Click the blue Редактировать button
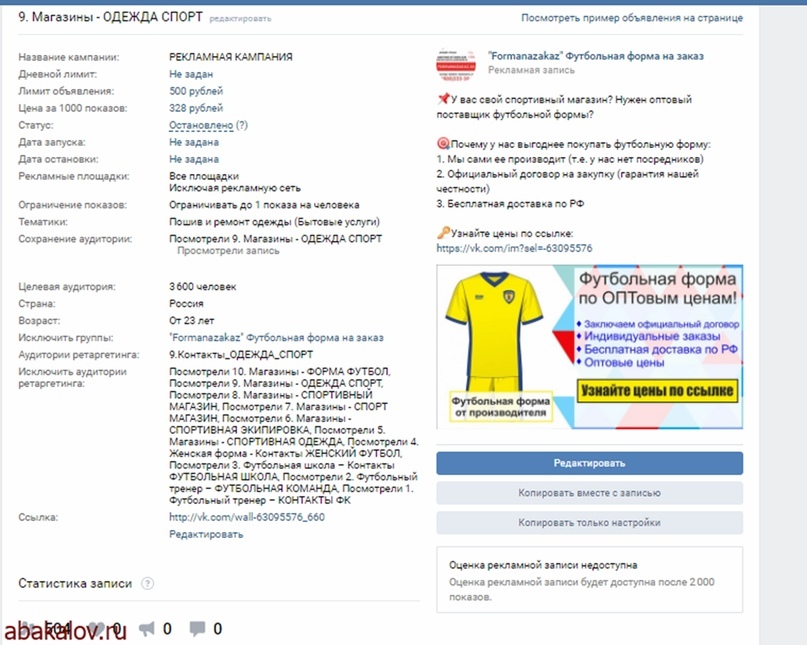The image size is (807, 645). click(x=589, y=463)
